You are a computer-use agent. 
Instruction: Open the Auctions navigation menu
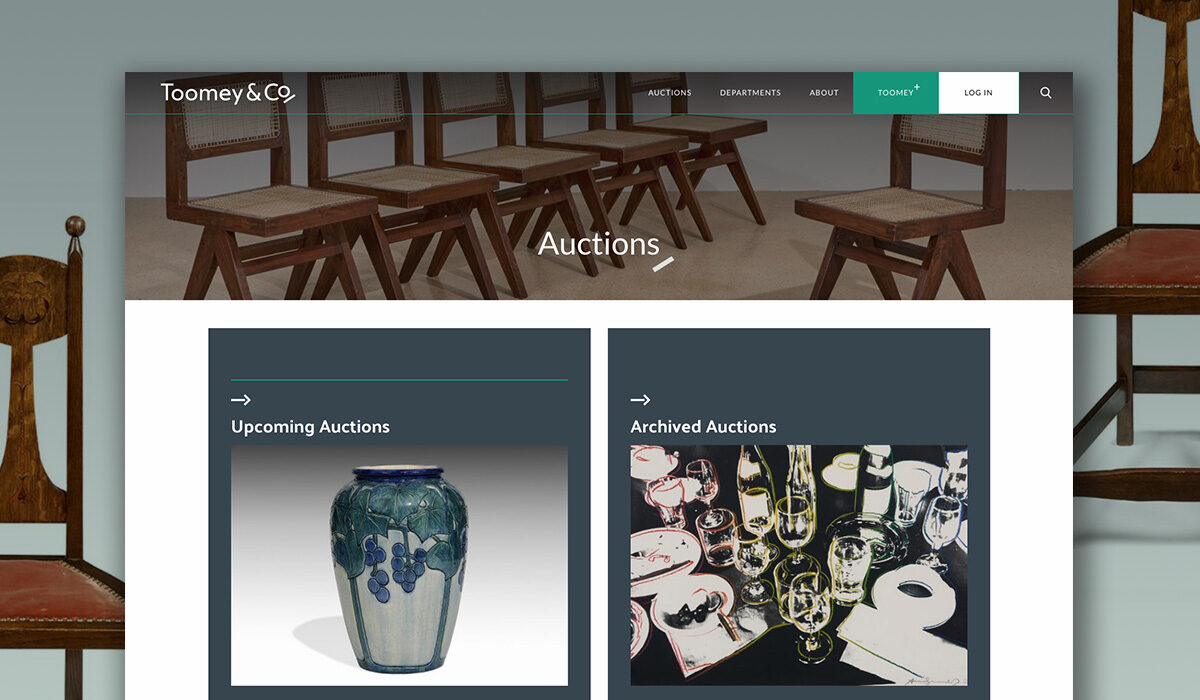tap(670, 93)
